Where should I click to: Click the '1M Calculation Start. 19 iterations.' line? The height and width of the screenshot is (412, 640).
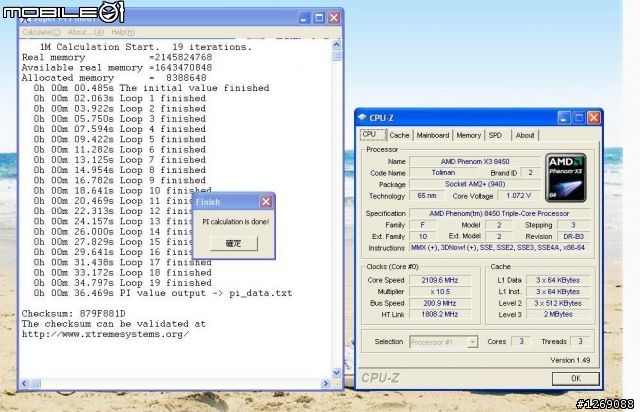pos(146,47)
